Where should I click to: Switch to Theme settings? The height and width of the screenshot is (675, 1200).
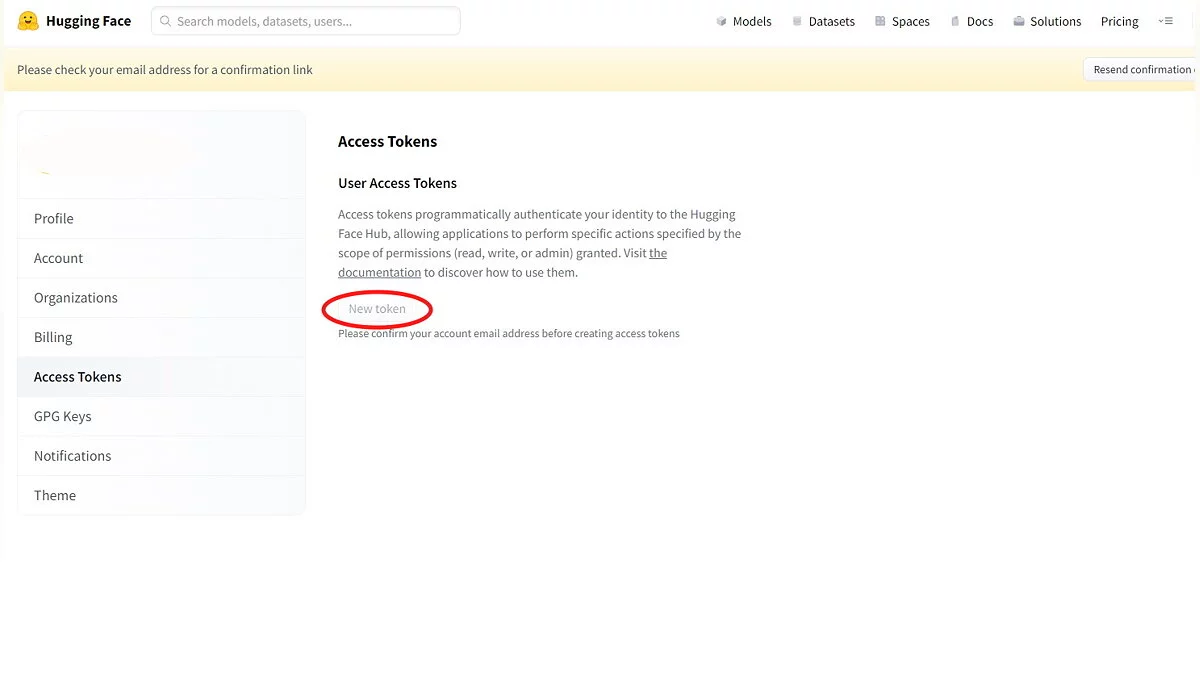(x=55, y=495)
